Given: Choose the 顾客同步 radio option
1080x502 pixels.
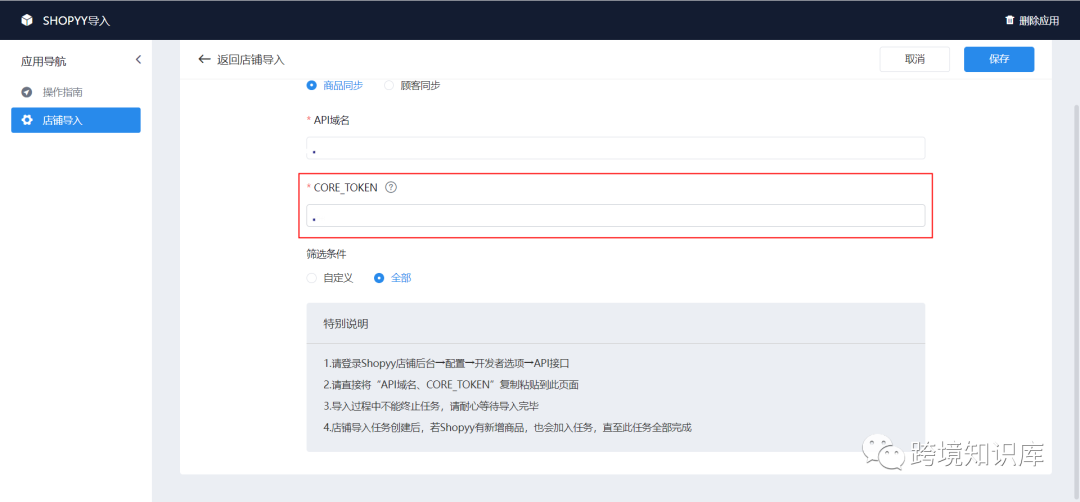Looking at the screenshot, I should coord(389,85).
